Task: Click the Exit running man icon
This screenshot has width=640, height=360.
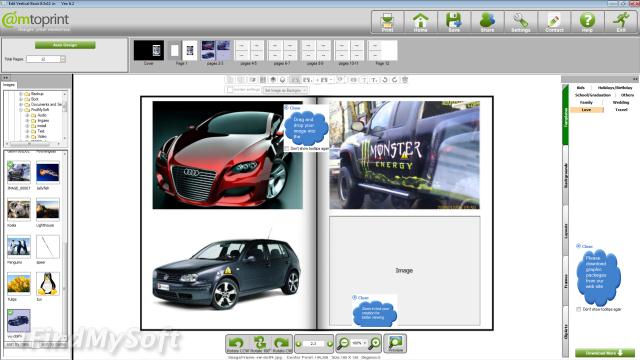Action: (621, 22)
